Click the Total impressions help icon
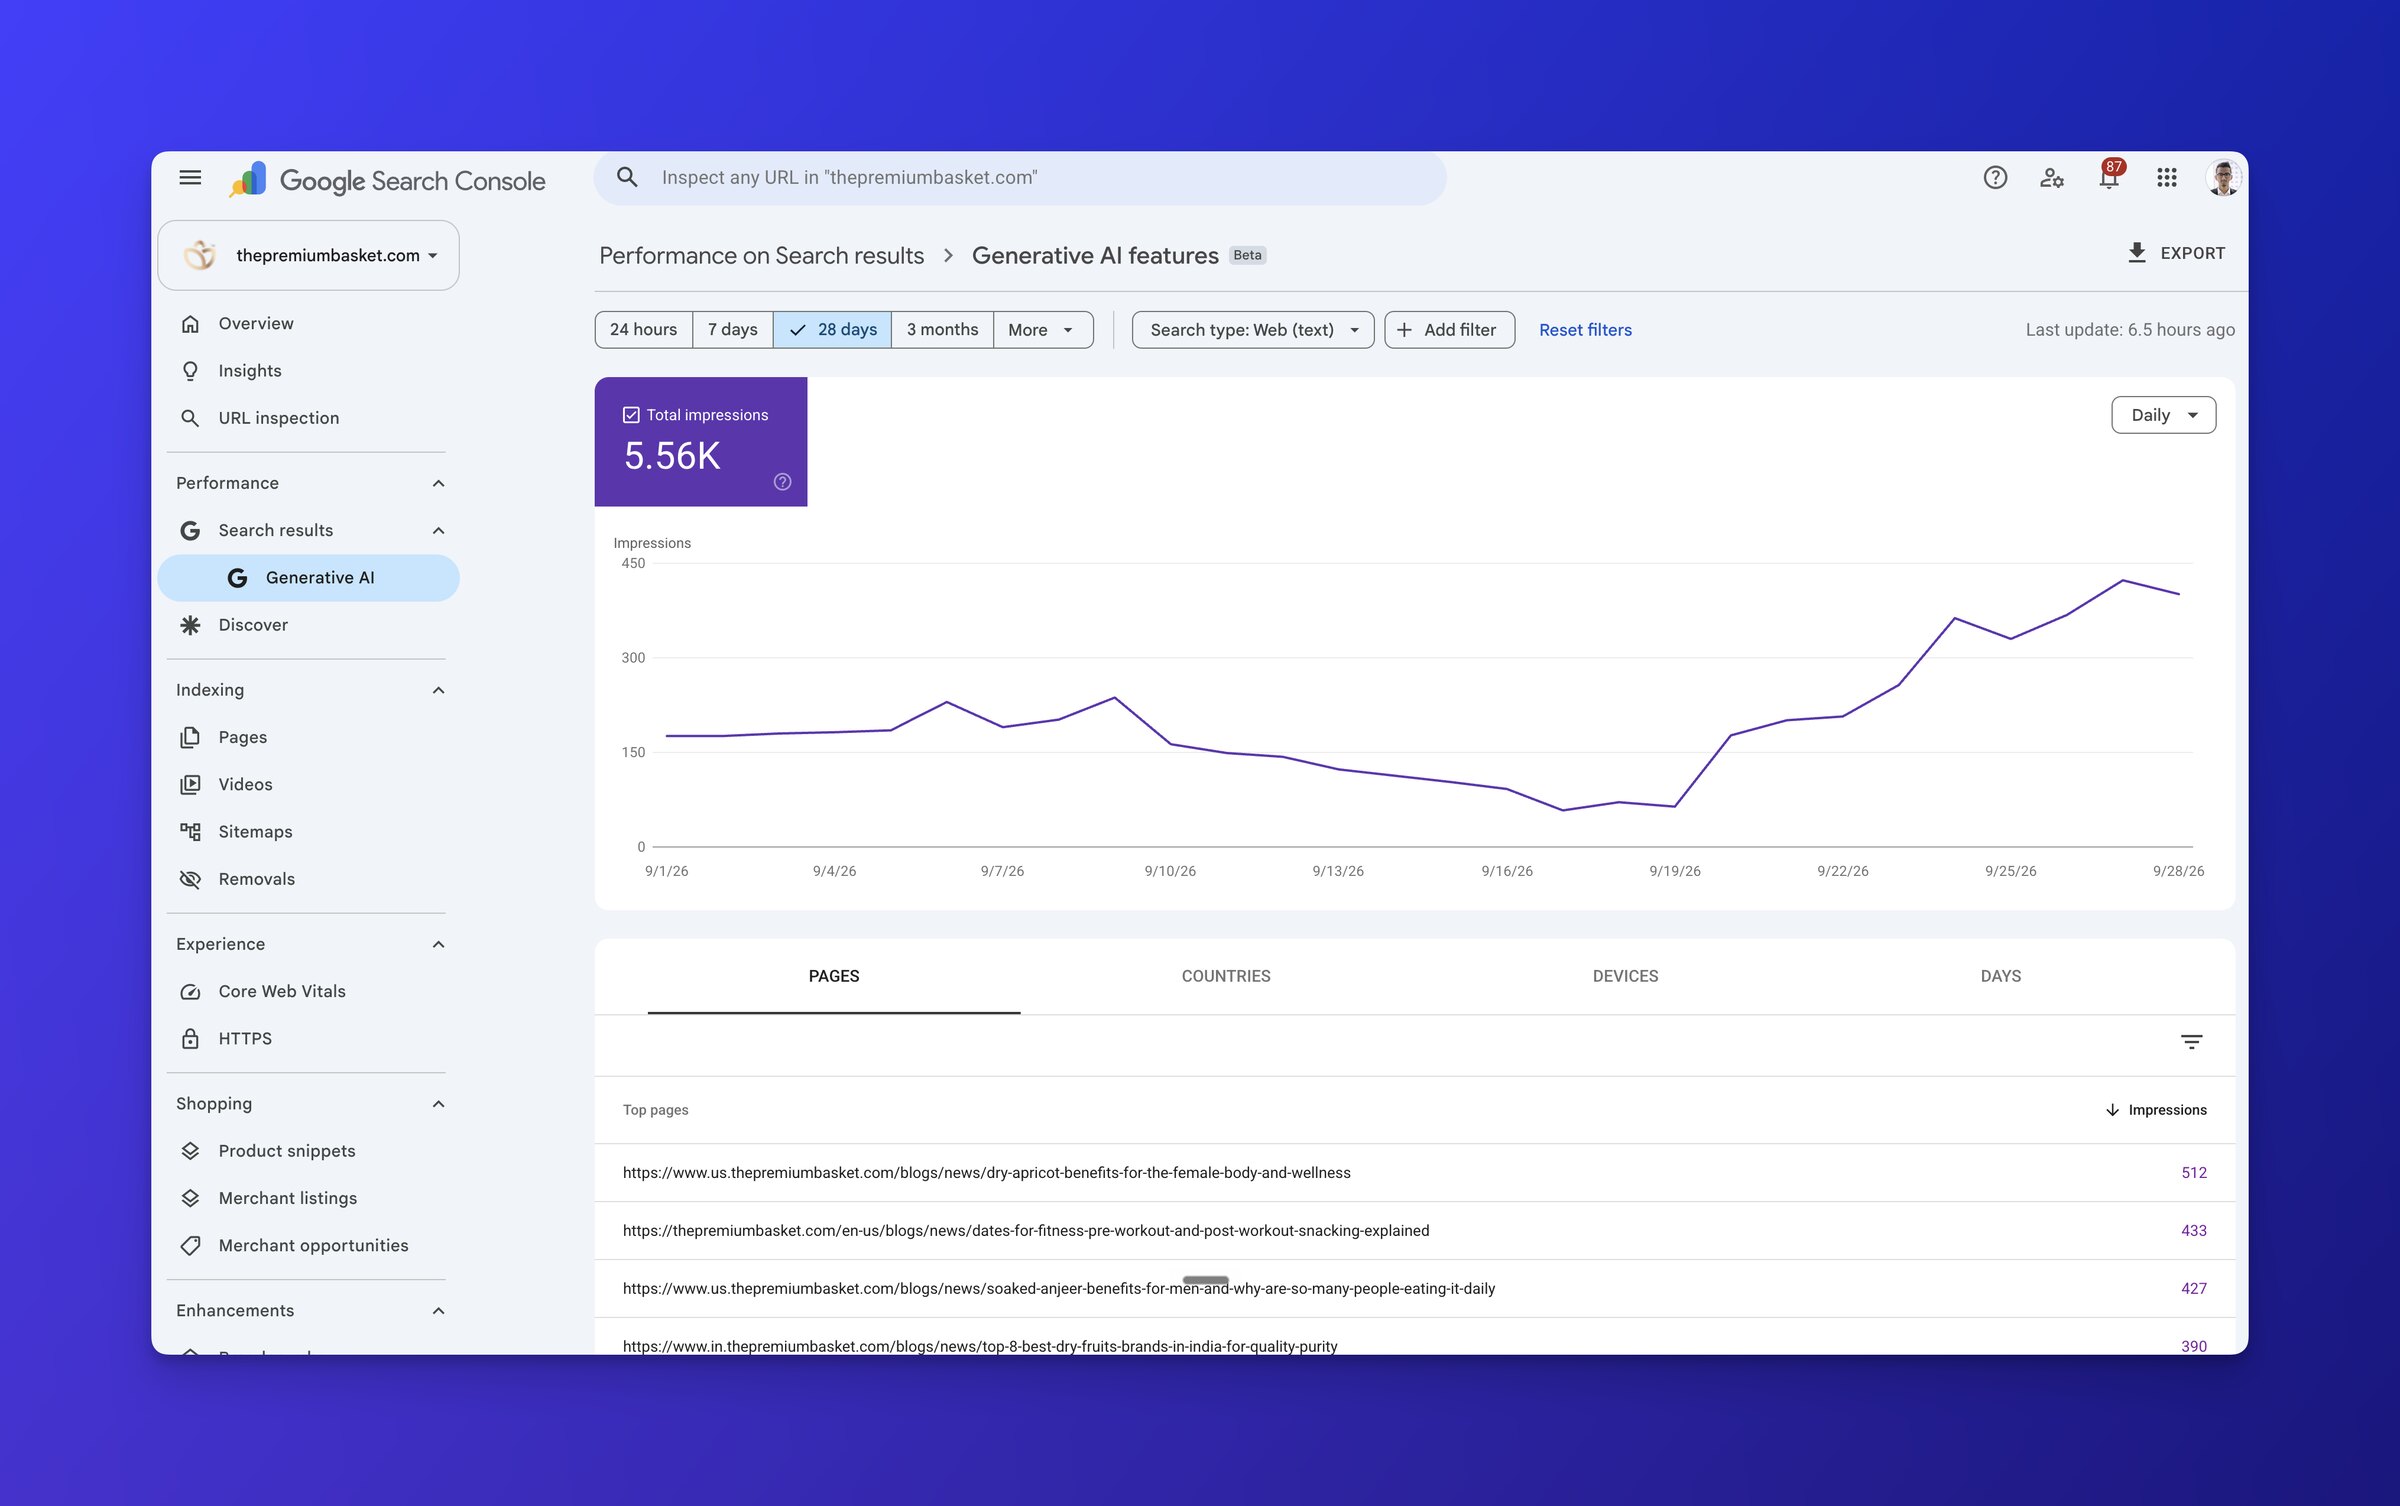The image size is (2400, 1506). coord(782,482)
